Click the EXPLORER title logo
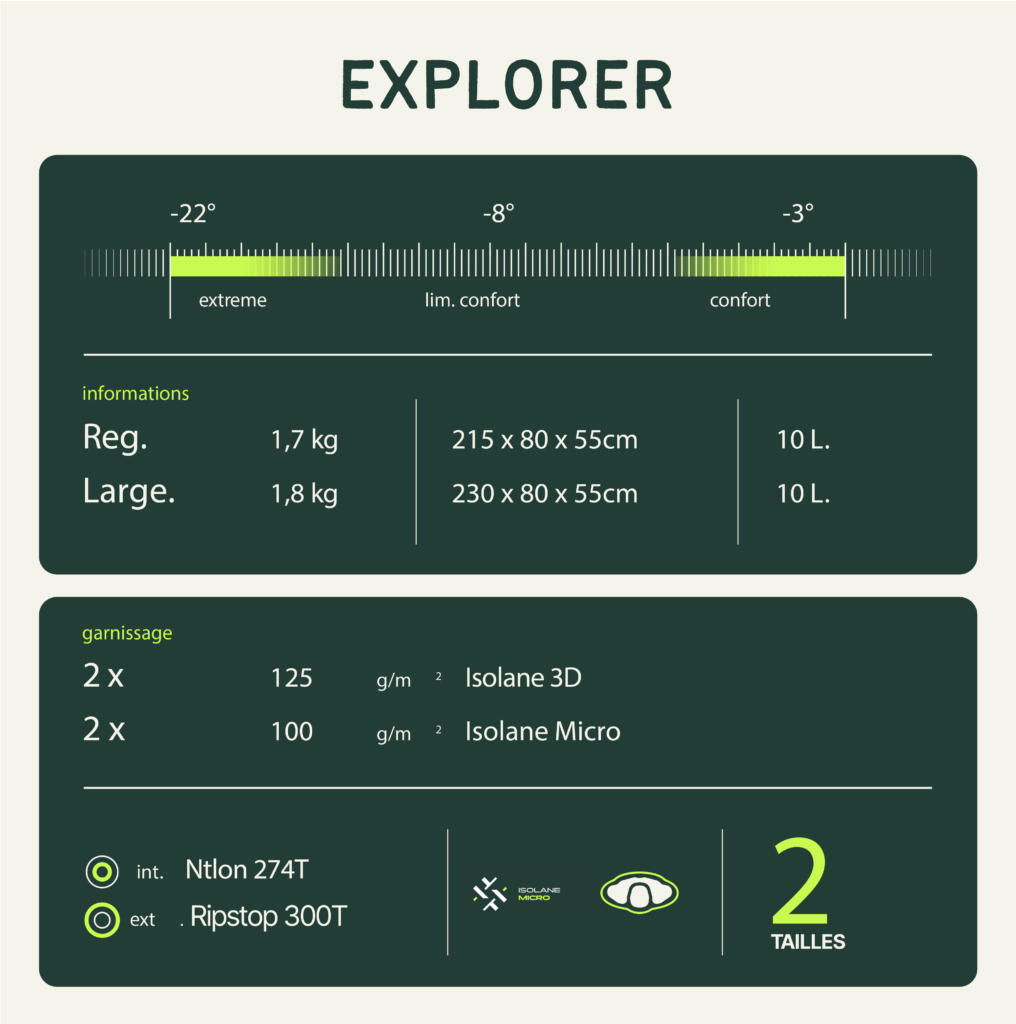 (508, 85)
